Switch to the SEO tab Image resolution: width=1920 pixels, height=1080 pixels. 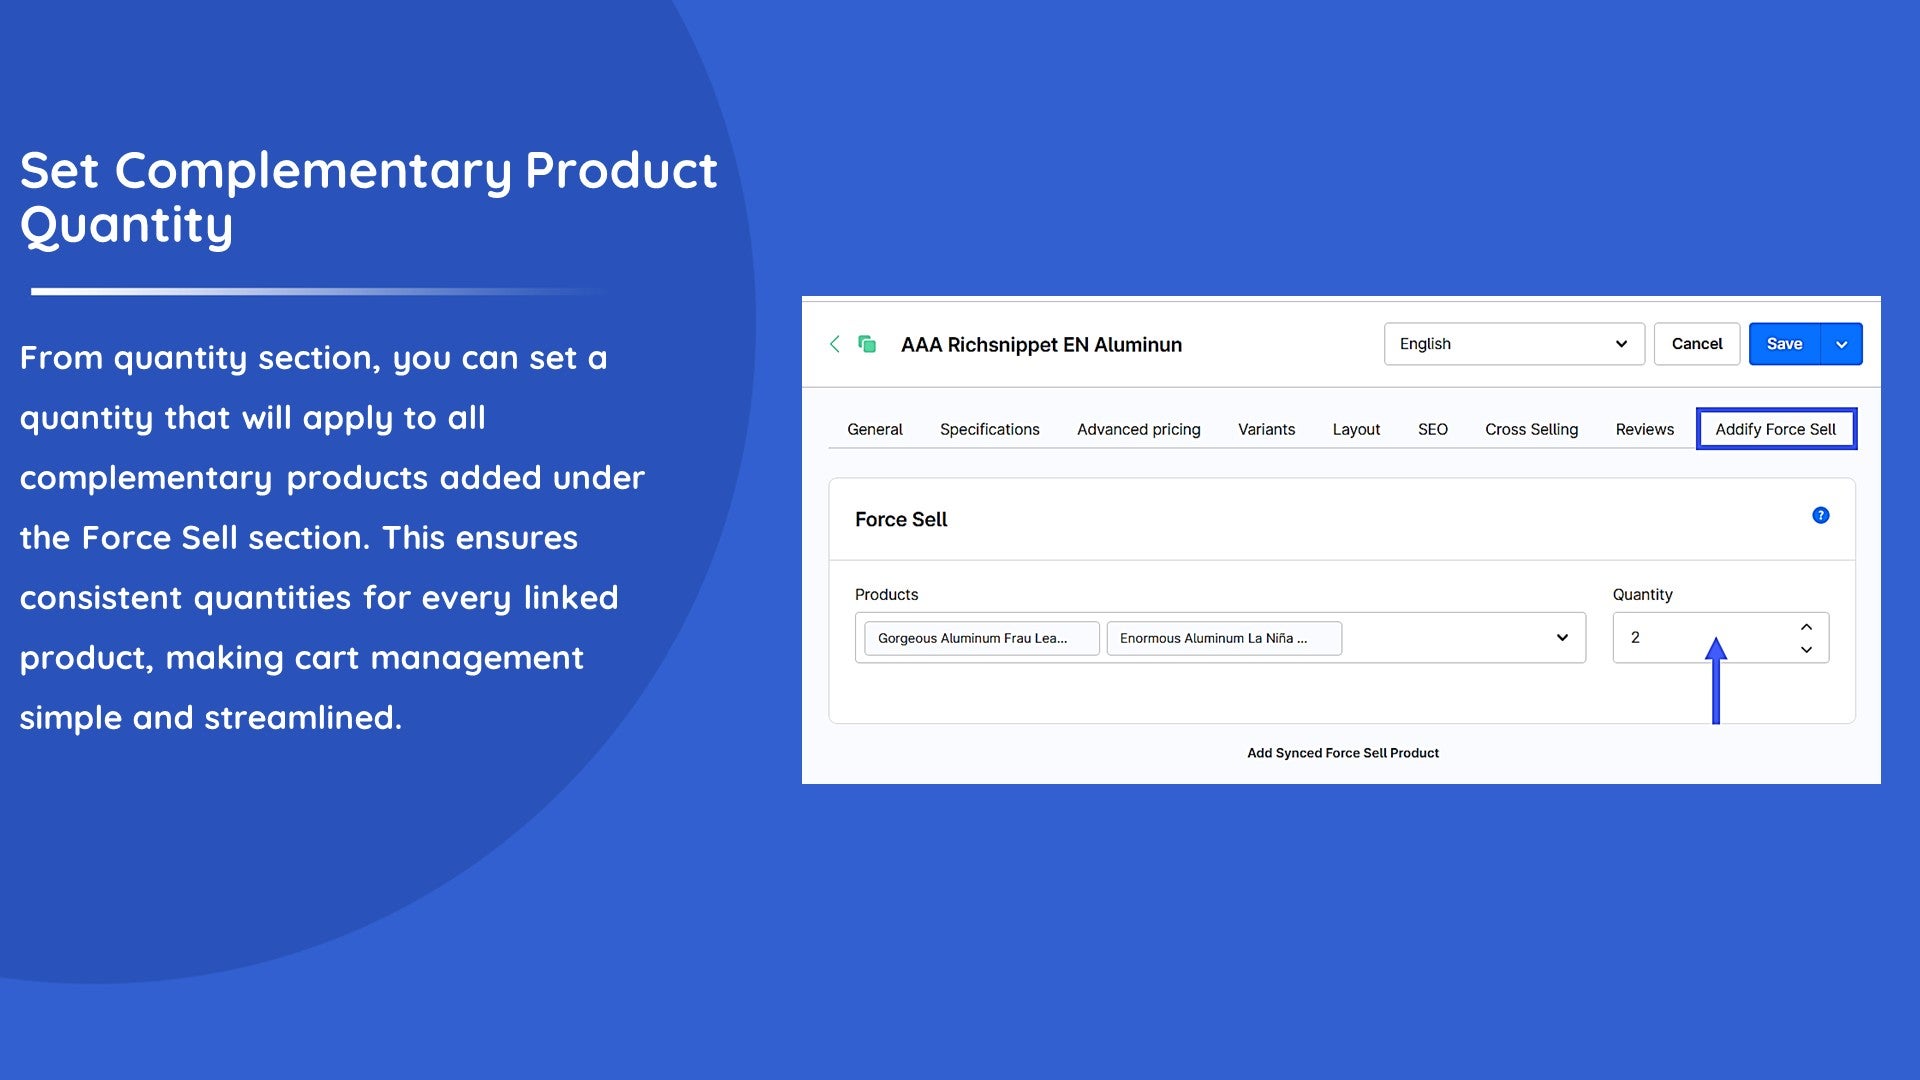pos(1432,429)
